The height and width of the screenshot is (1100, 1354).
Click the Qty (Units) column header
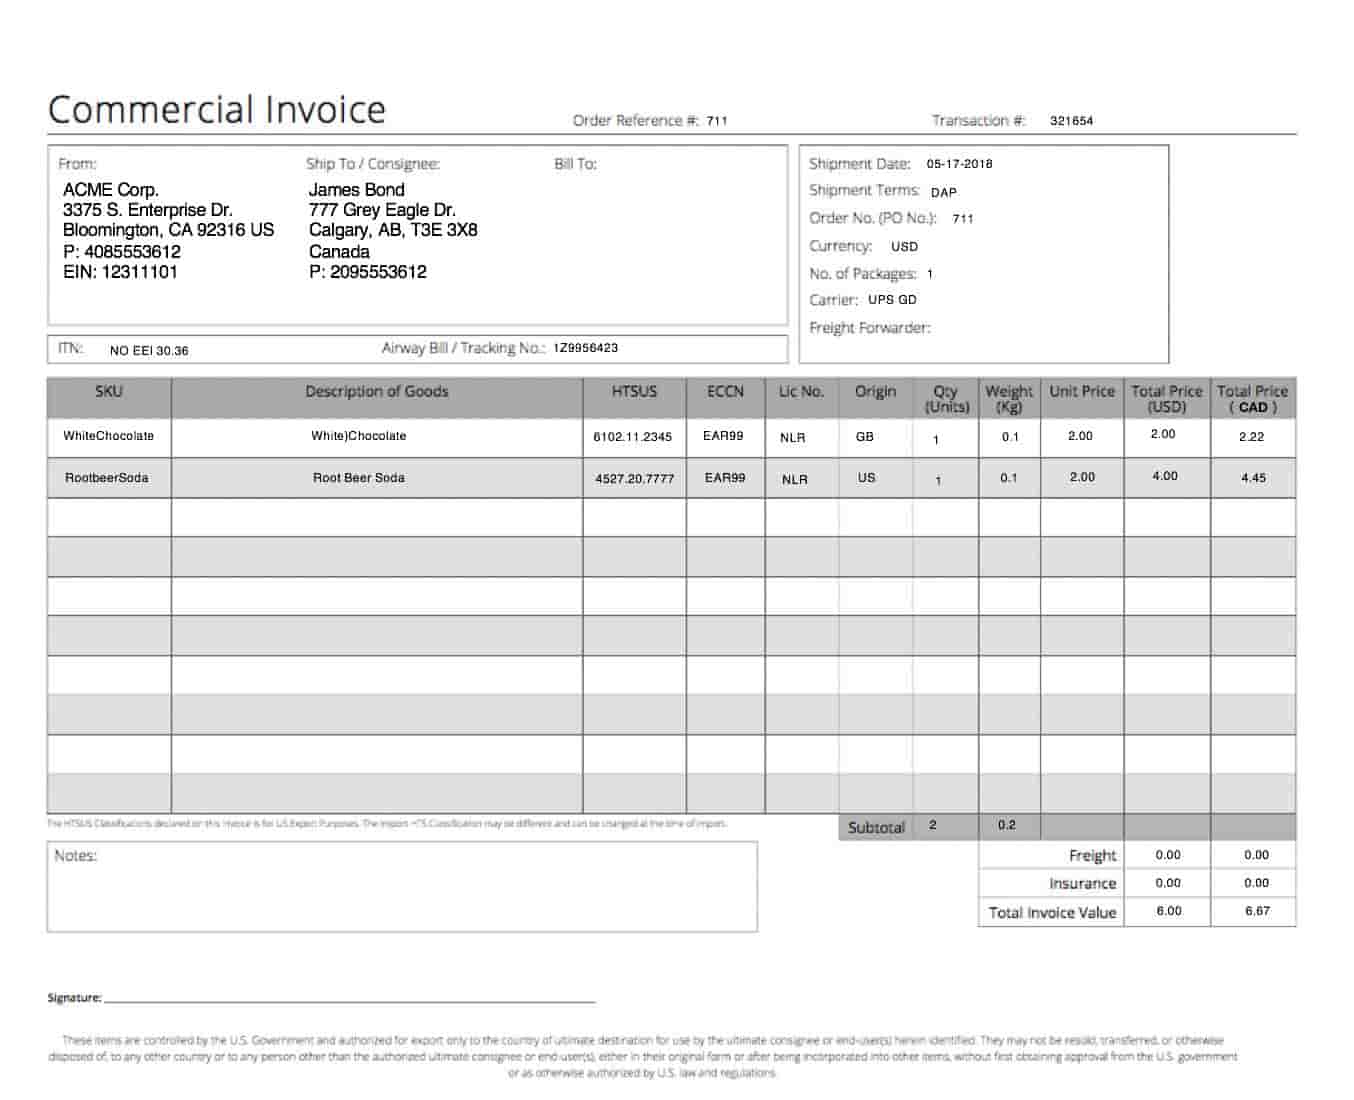946,398
